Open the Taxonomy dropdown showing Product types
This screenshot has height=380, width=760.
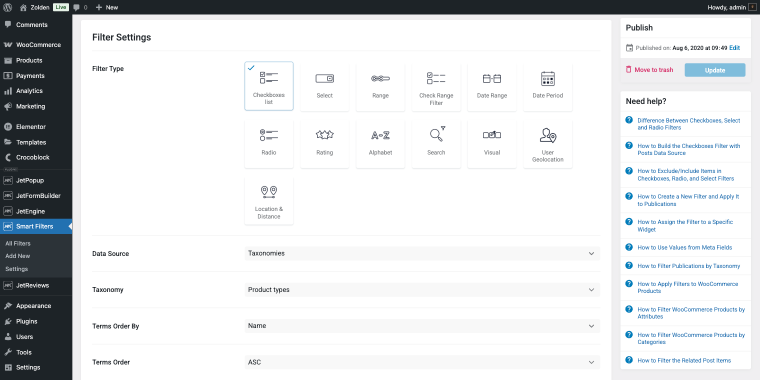(422, 290)
